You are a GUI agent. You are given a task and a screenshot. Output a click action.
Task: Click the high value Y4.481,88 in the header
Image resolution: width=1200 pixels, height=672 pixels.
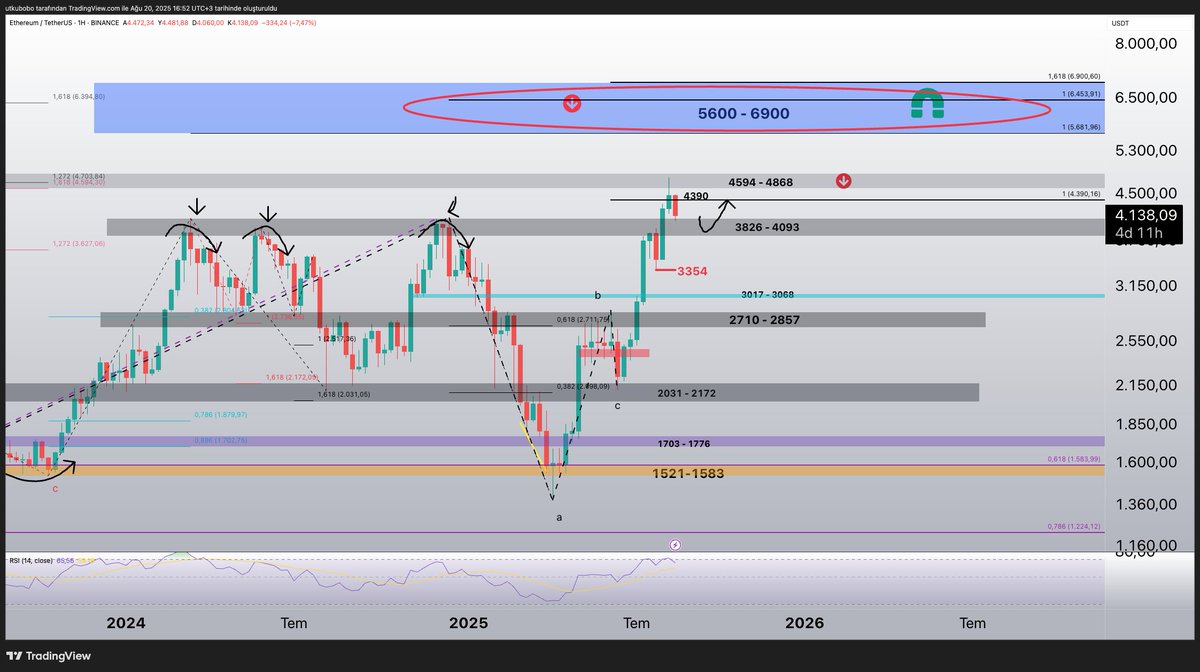[x=173, y=22]
